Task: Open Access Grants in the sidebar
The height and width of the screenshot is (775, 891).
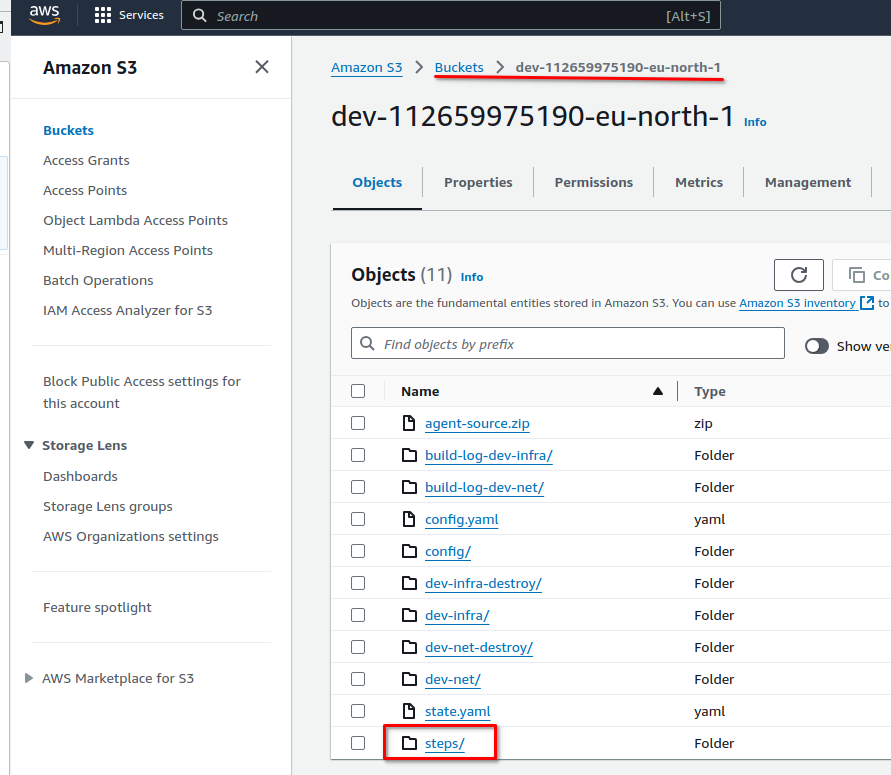Action: click(x=86, y=160)
